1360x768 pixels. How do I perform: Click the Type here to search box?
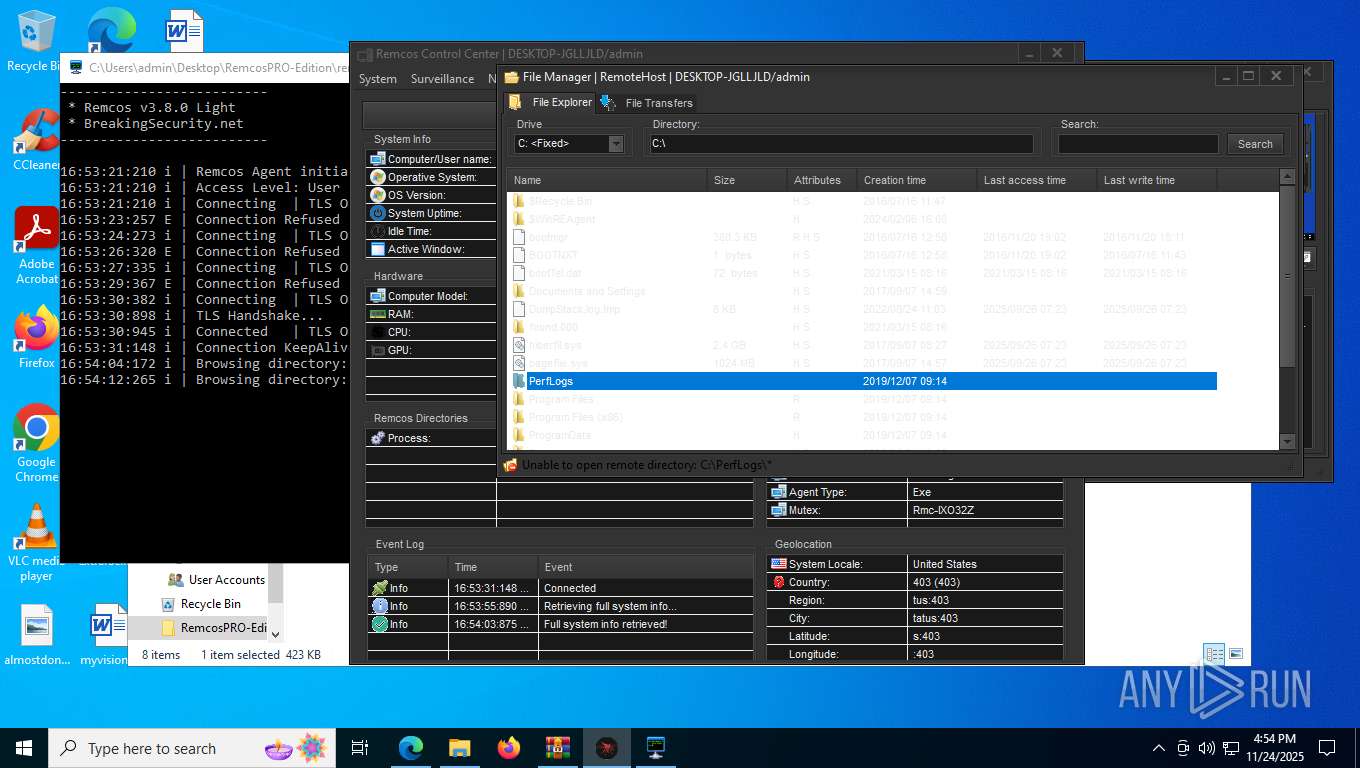pyautogui.click(x=190, y=748)
